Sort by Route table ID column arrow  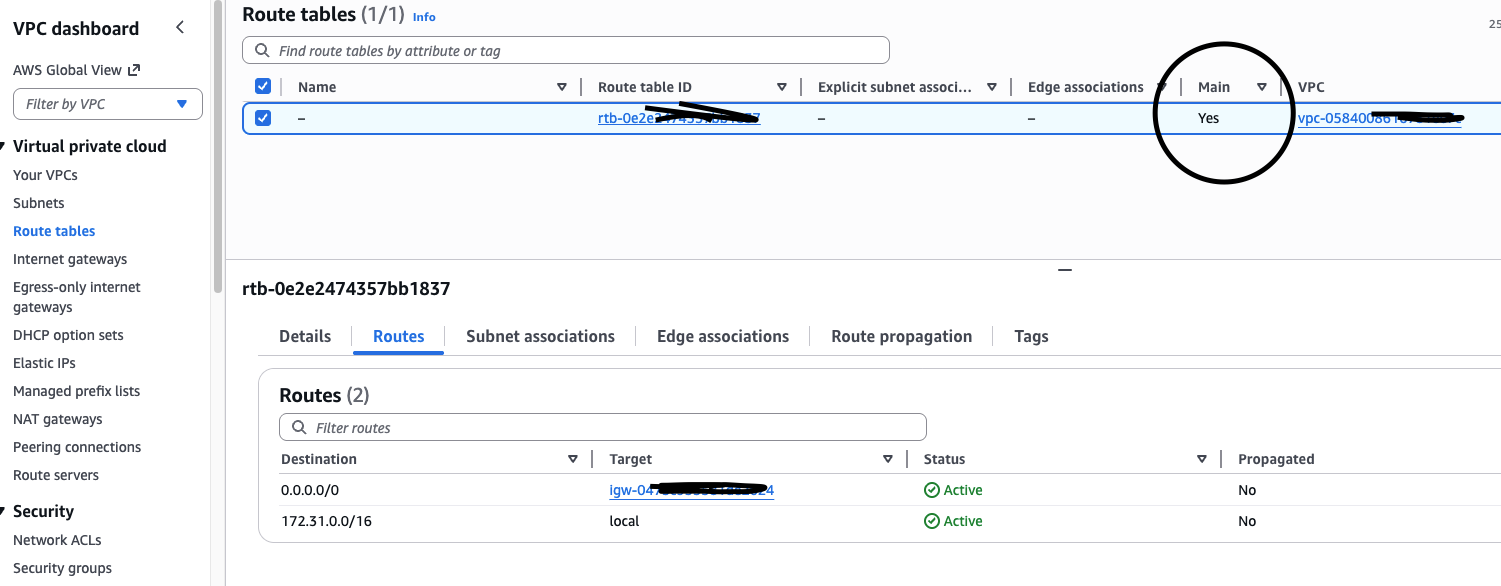pyautogui.click(x=782, y=87)
